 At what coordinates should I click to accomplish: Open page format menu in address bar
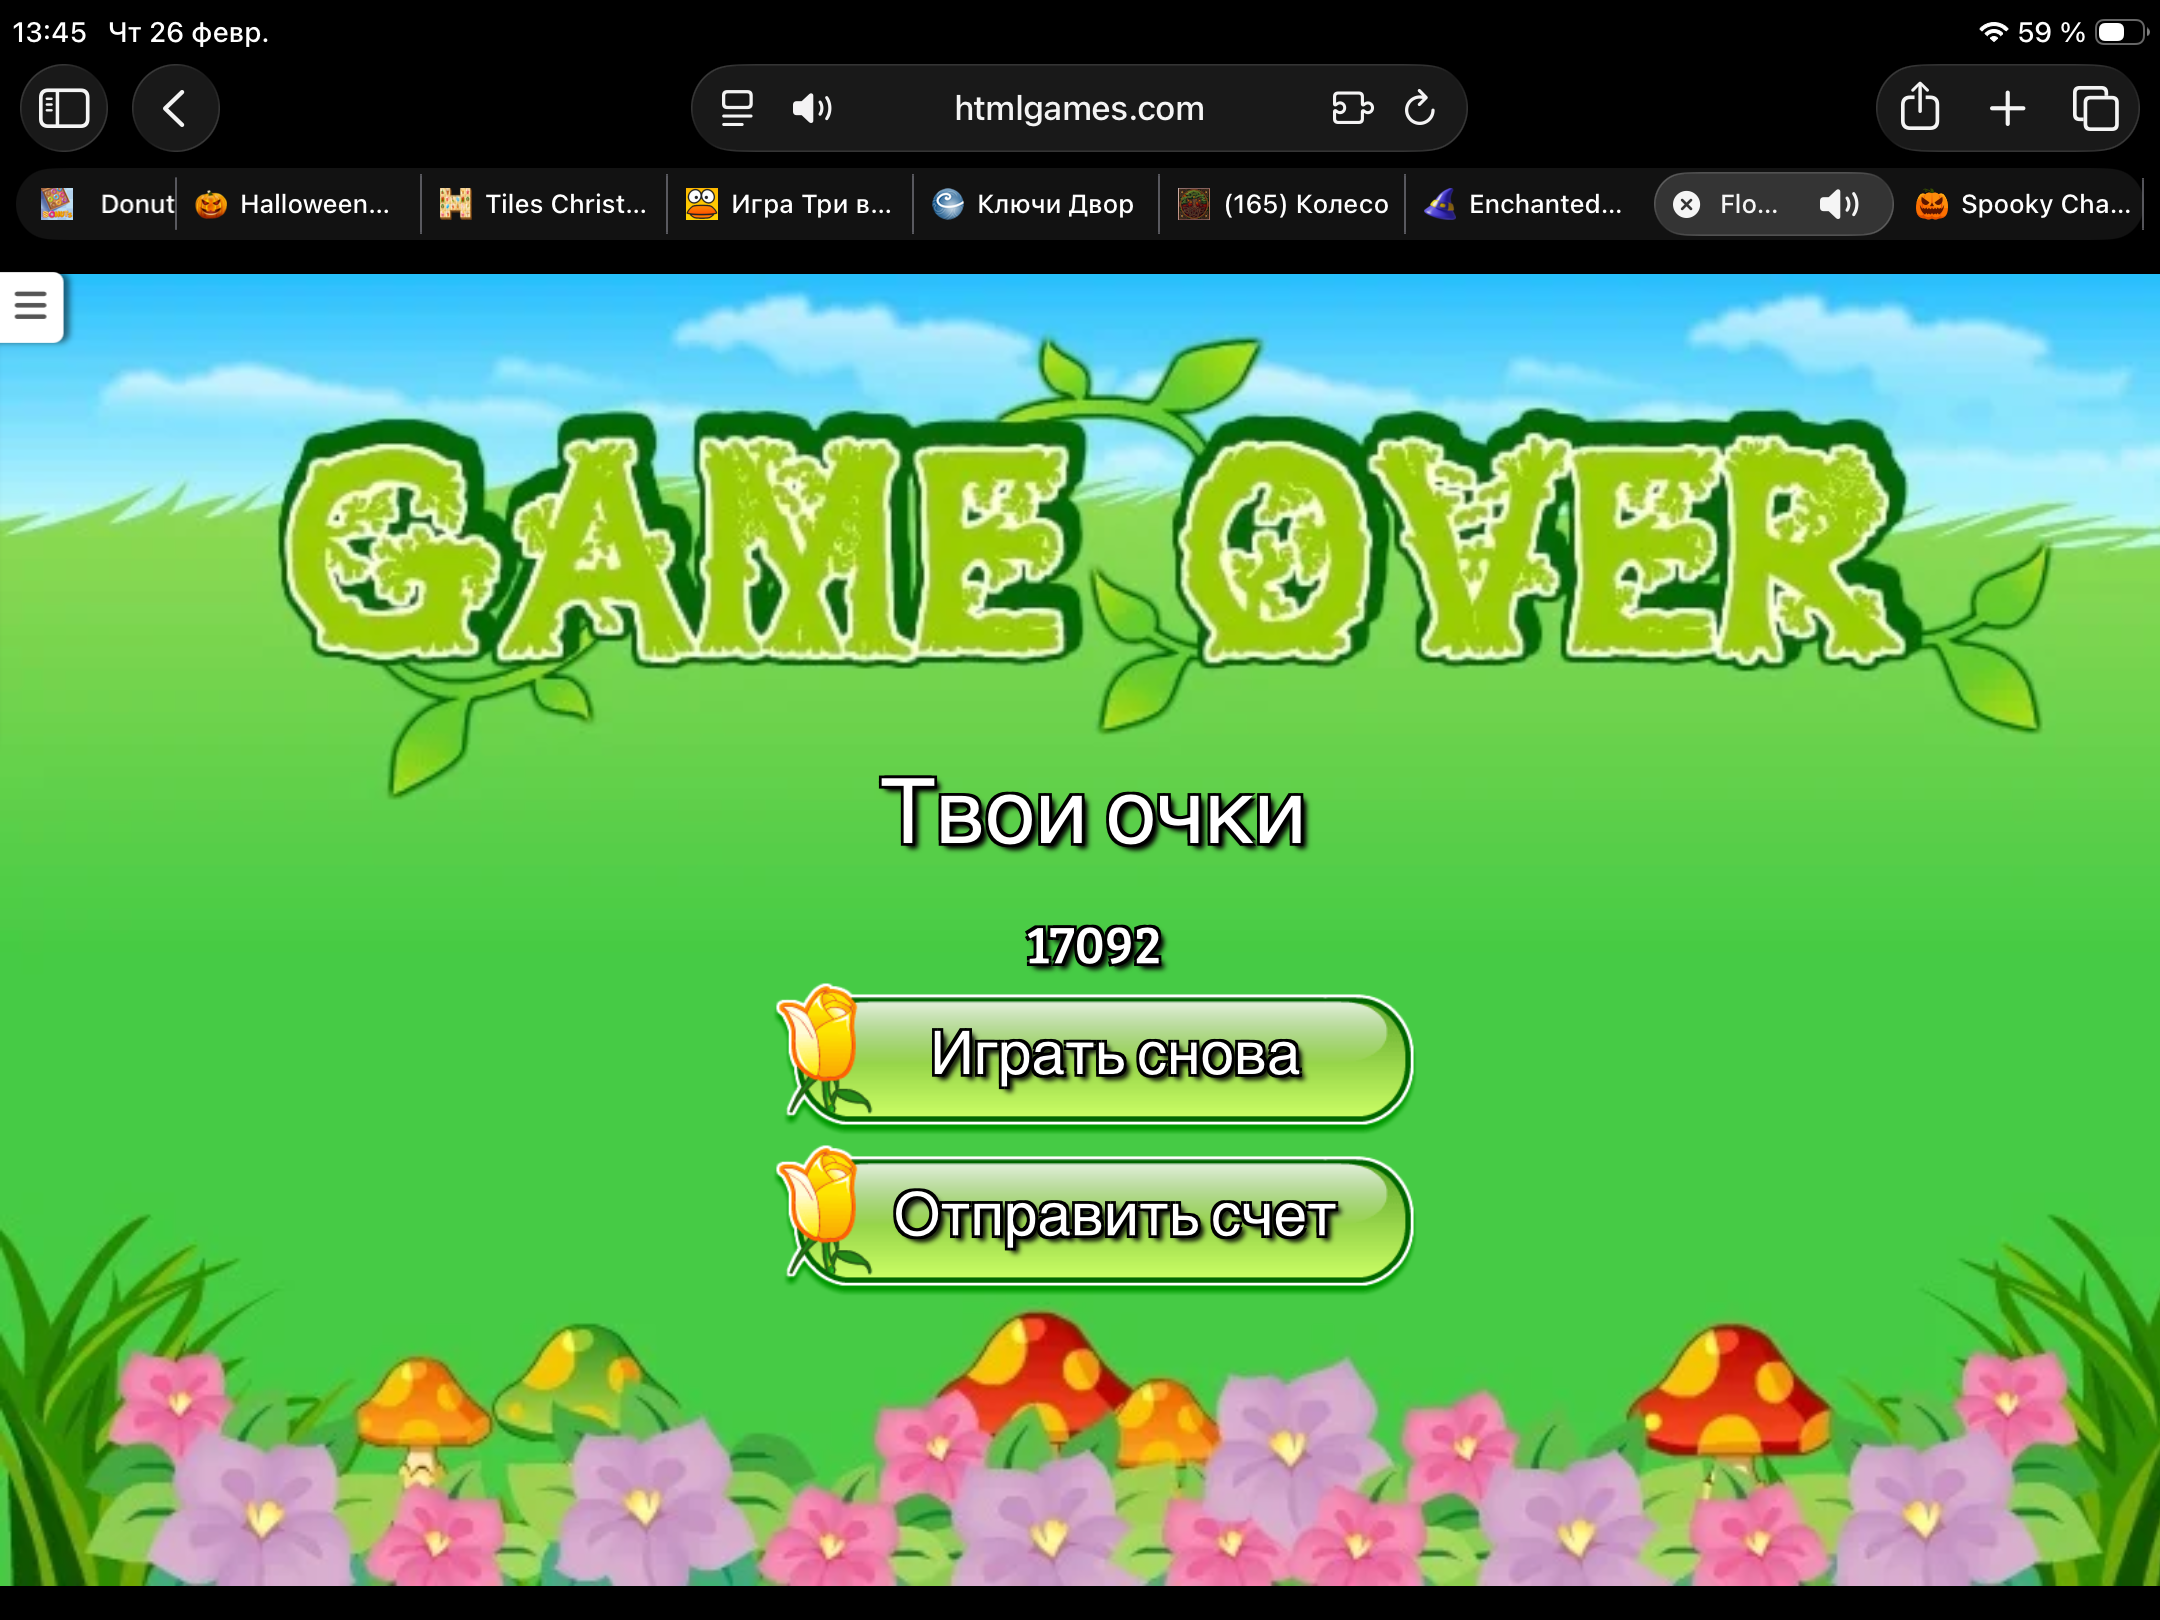pos(737,108)
